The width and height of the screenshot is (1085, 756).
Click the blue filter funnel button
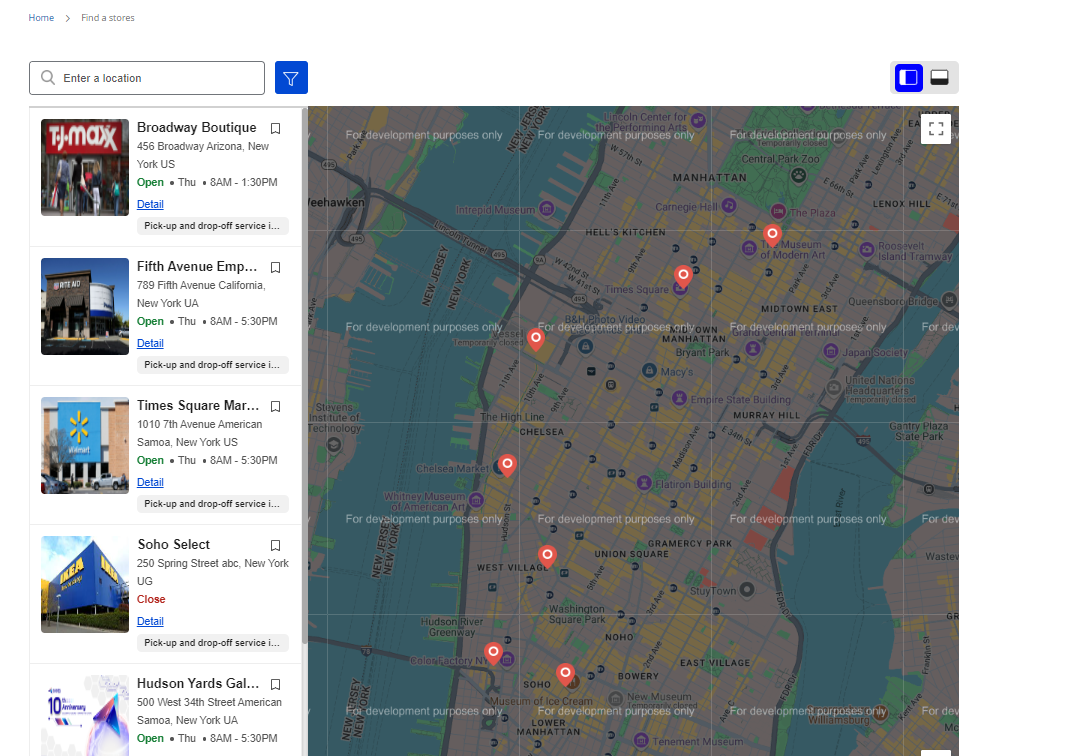pyautogui.click(x=291, y=78)
